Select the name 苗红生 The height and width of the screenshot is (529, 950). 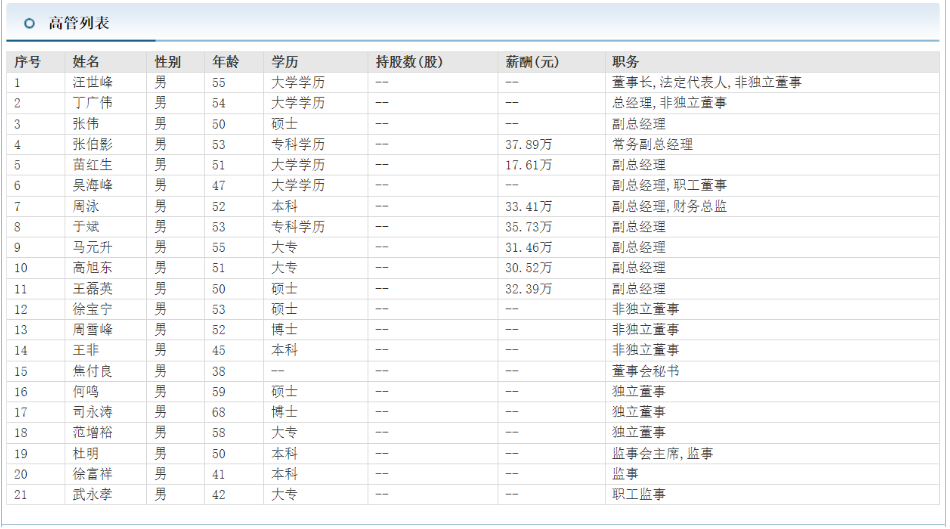93,165
